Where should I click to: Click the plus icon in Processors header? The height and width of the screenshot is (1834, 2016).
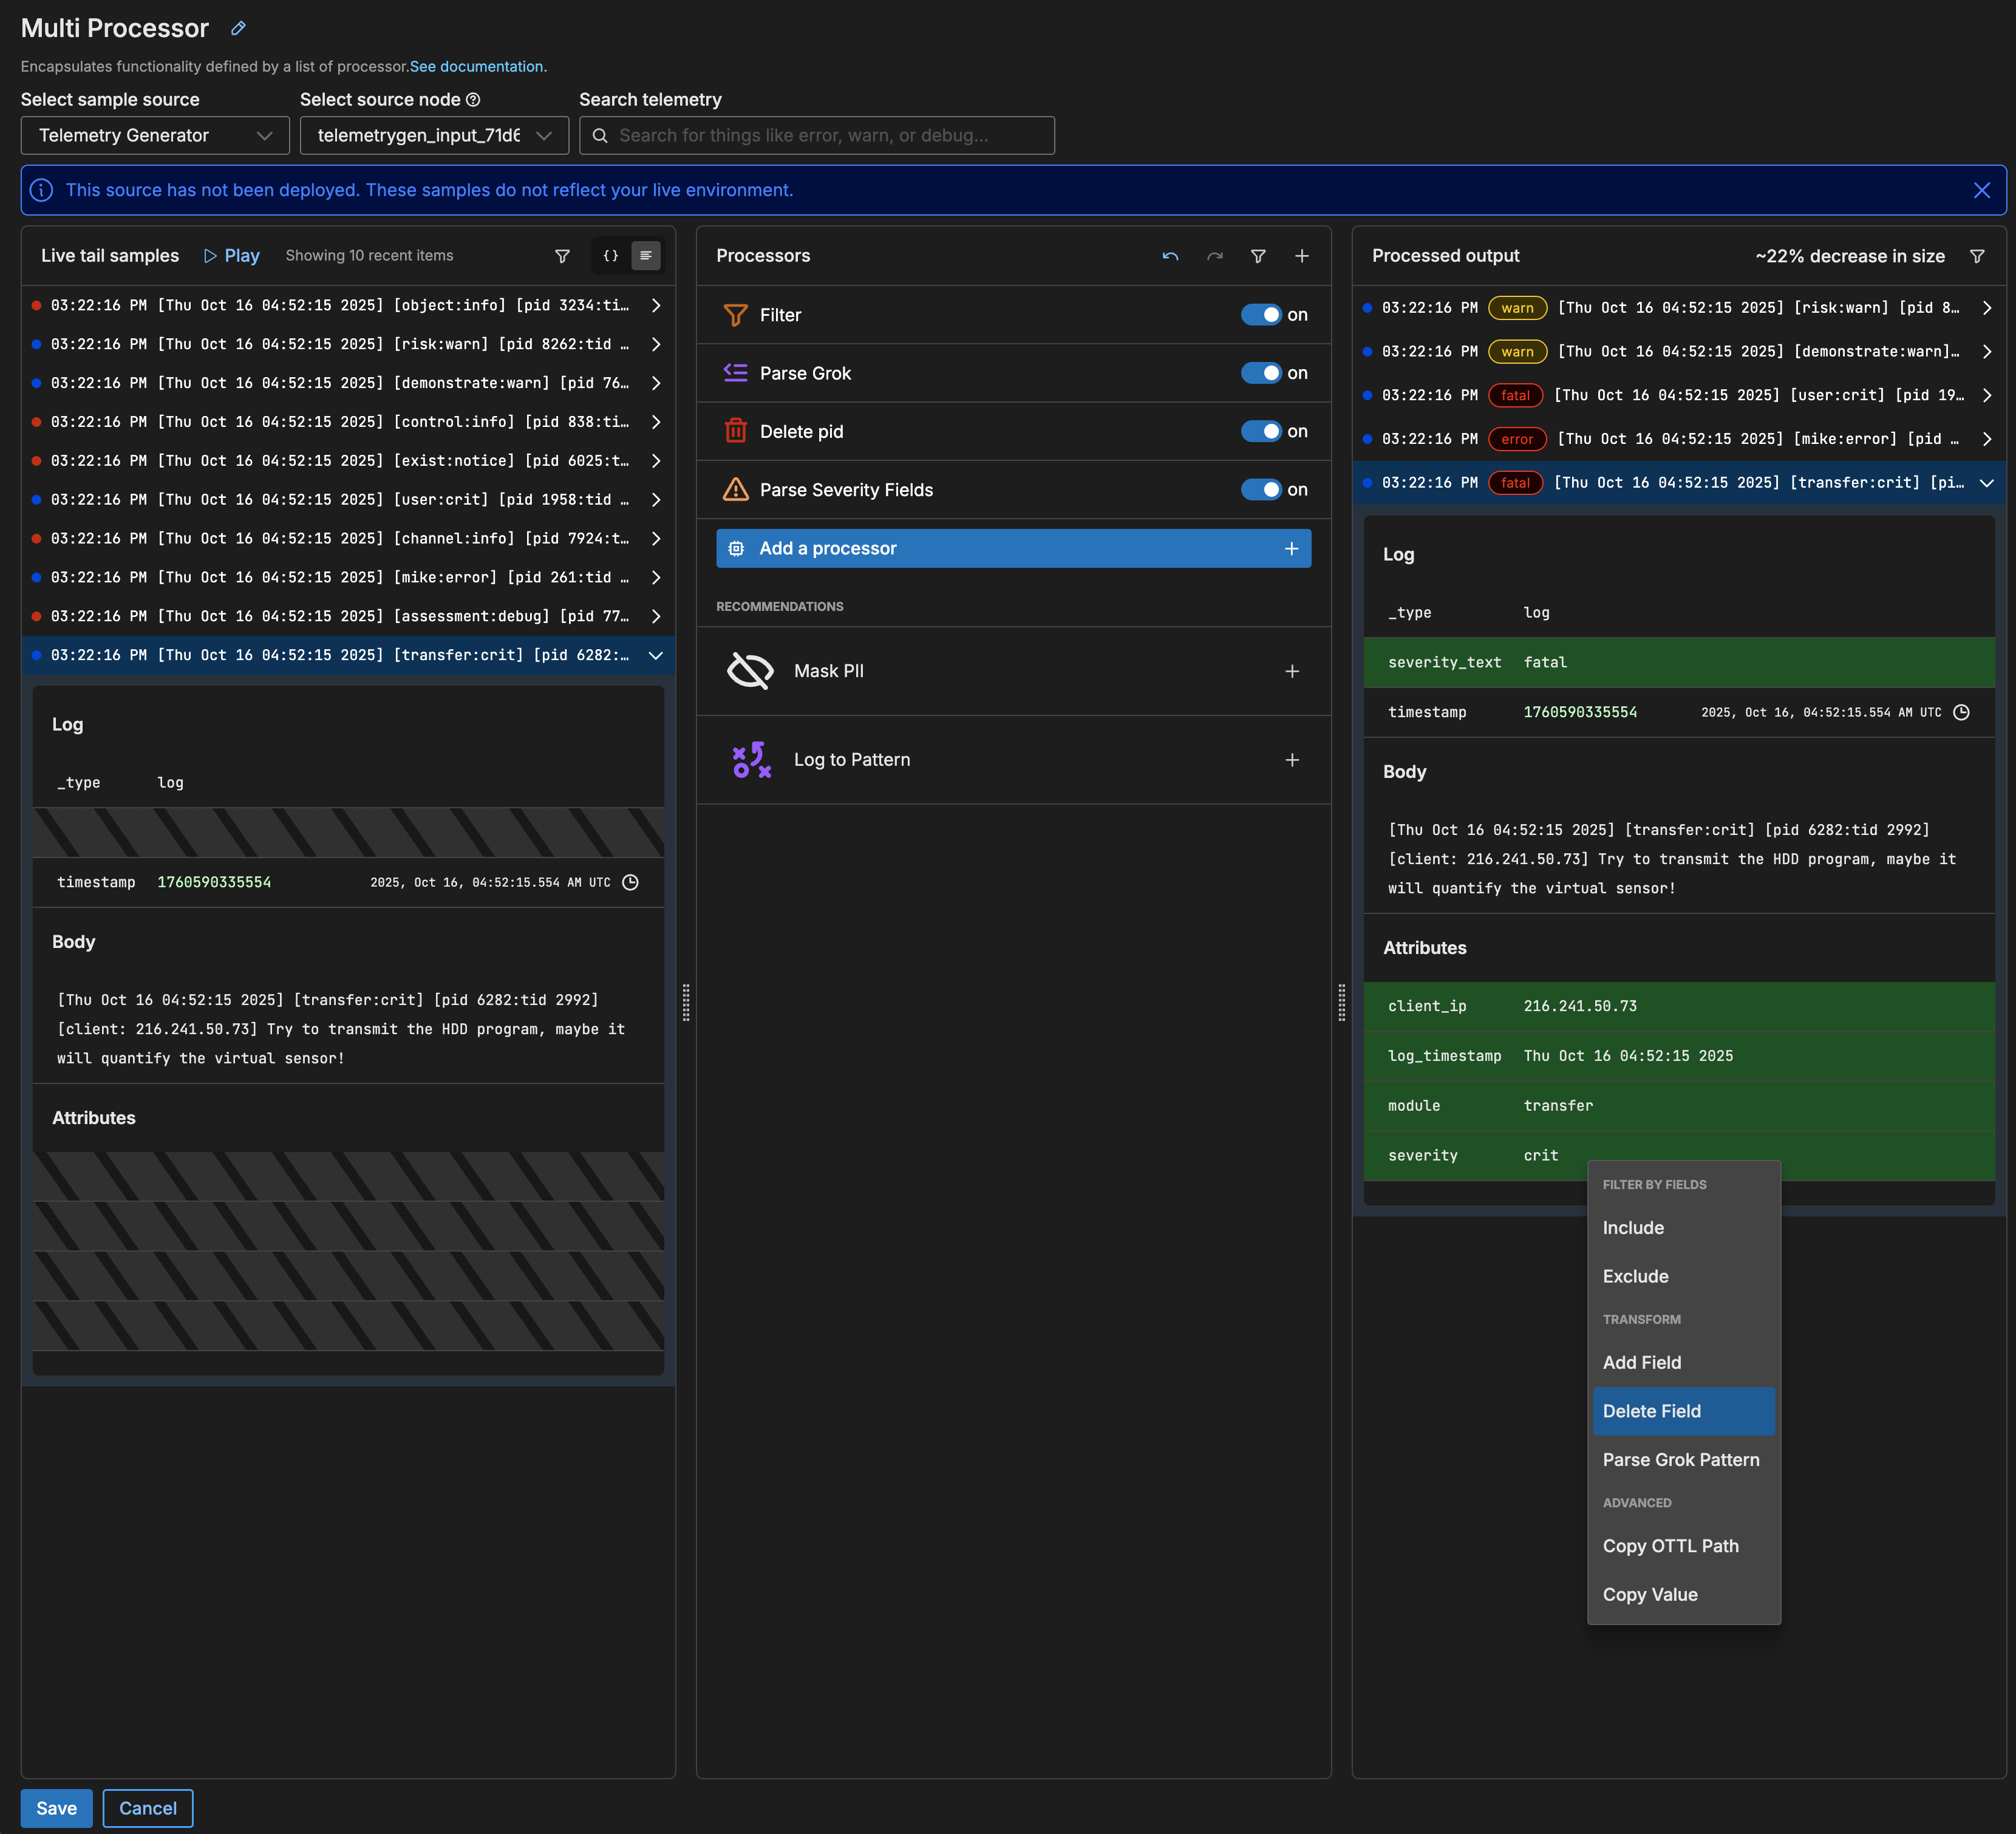coord(1301,256)
